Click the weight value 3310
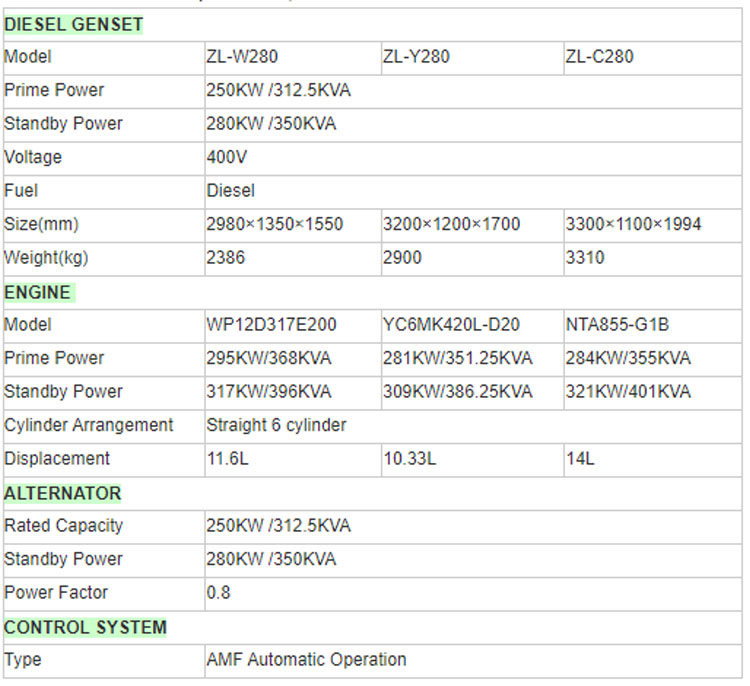The height and width of the screenshot is (686, 750). [x=585, y=258]
